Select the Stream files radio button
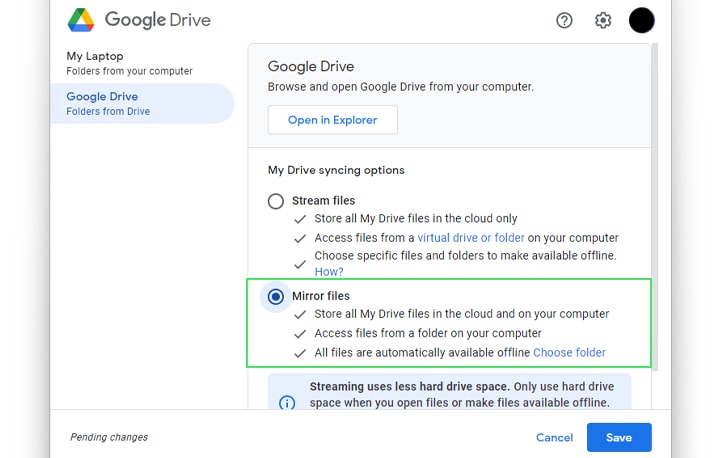Image resolution: width=725 pixels, height=458 pixels. point(276,201)
